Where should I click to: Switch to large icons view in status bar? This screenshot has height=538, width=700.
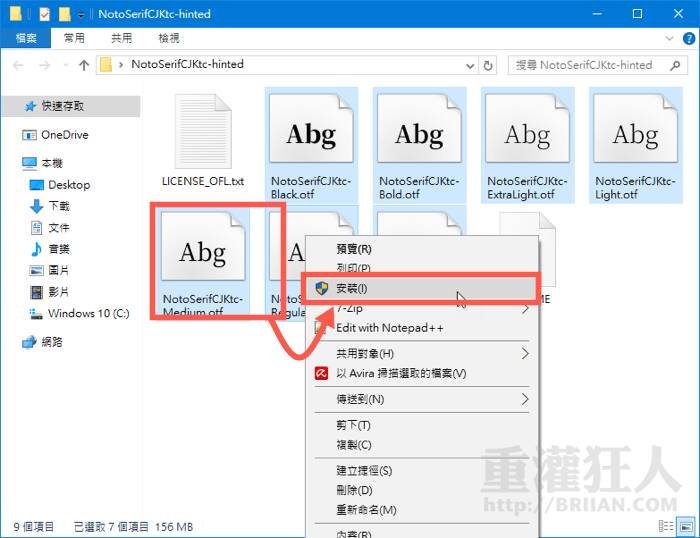pyautogui.click(x=686, y=526)
